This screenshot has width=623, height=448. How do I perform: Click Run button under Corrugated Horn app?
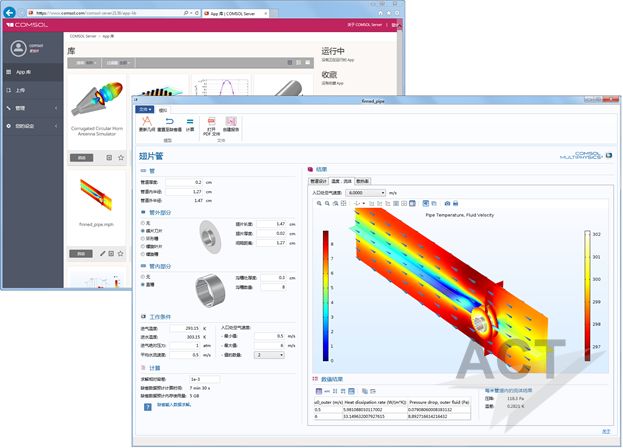pyautogui.click(x=81, y=158)
